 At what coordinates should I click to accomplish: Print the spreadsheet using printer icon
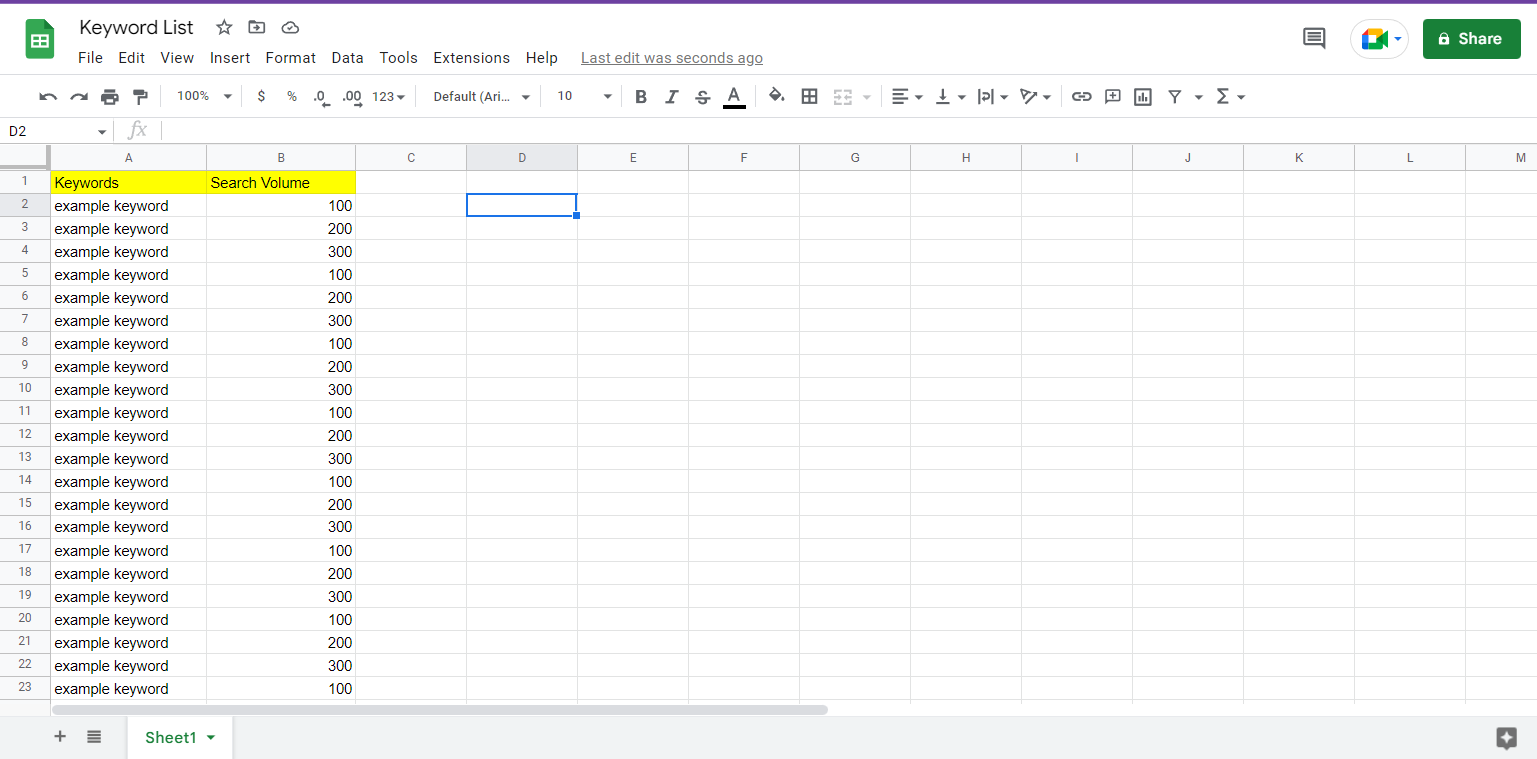click(x=110, y=97)
